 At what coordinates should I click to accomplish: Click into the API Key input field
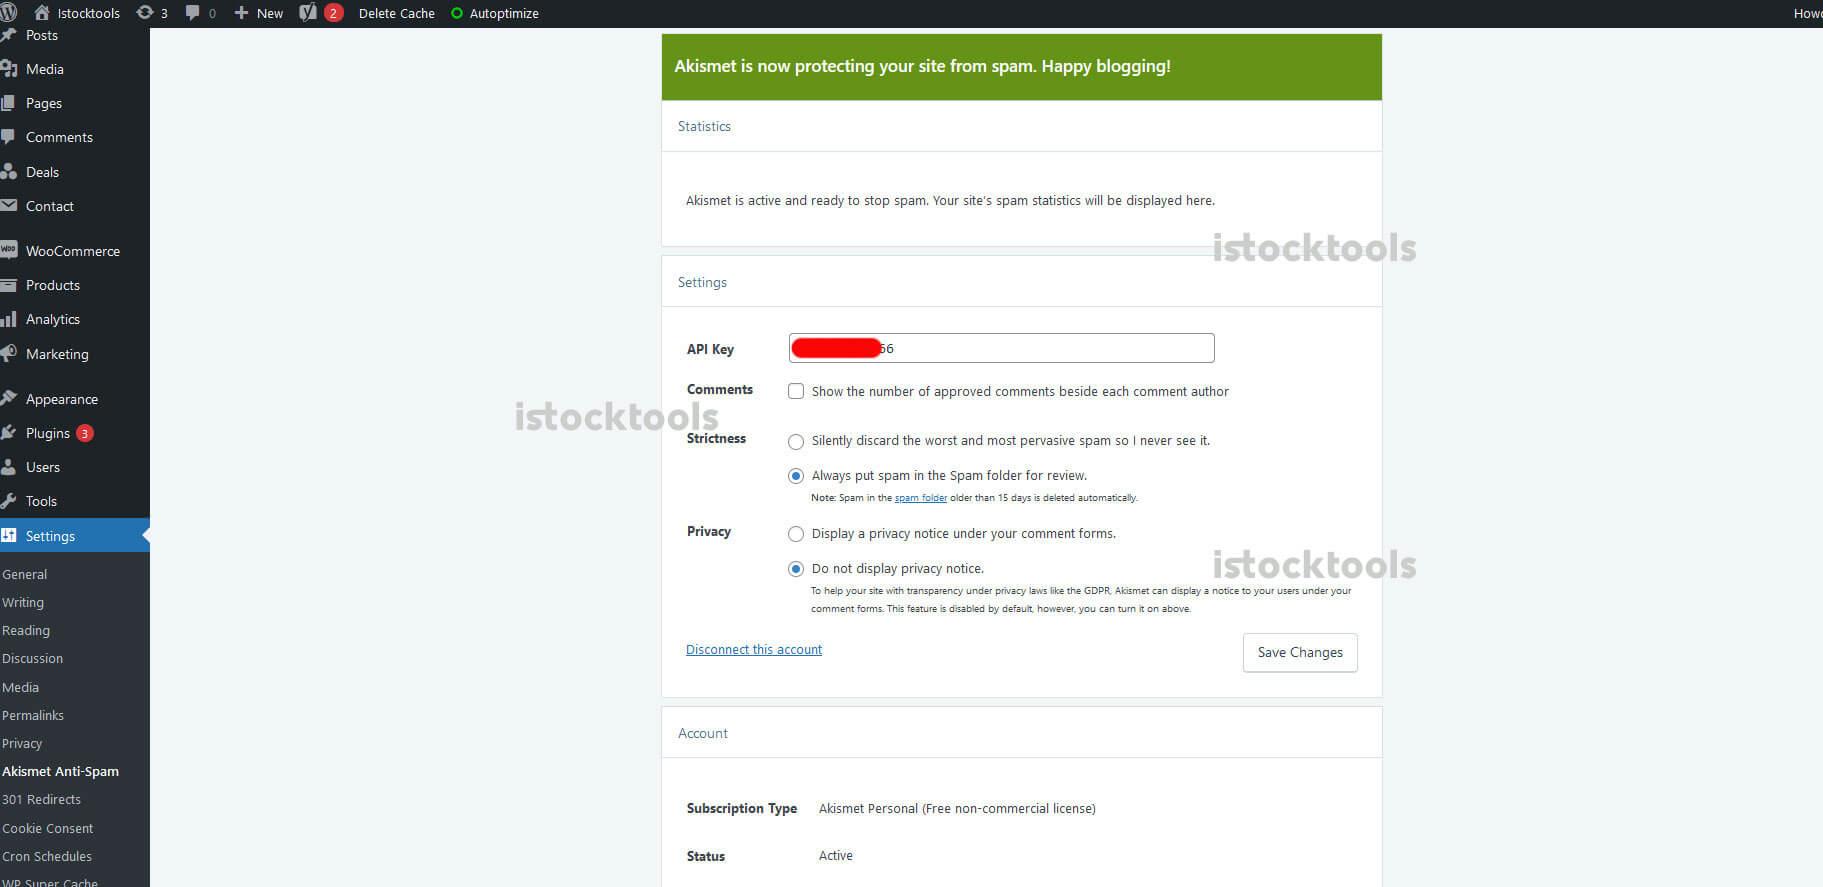[1001, 348]
